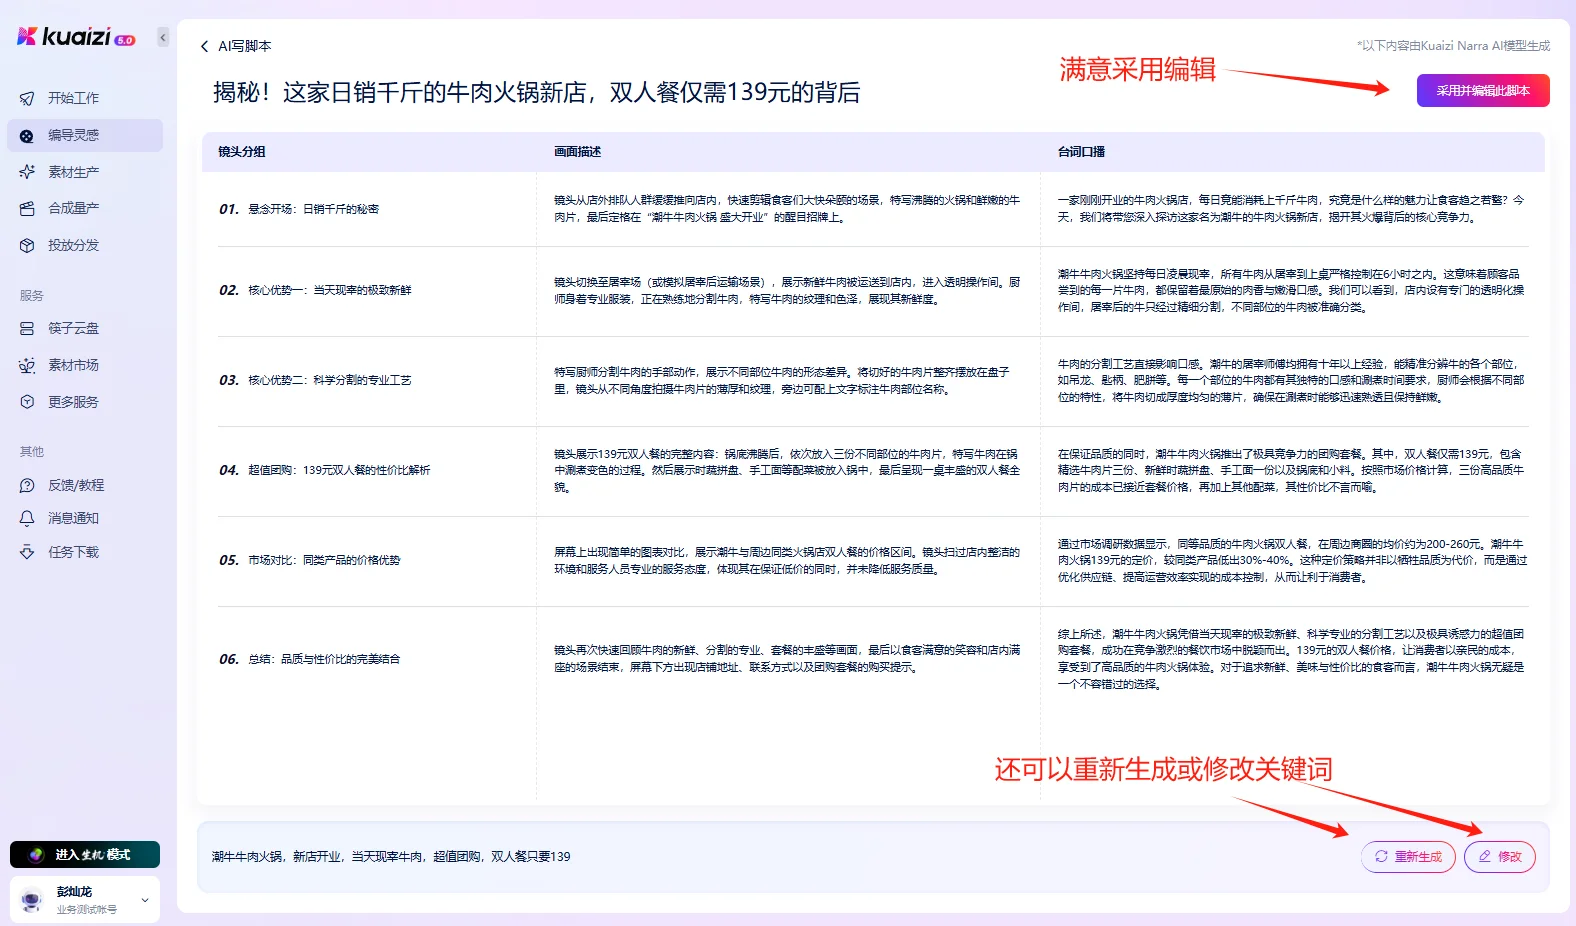Click the 消息通知 bell icon

[x=27, y=518]
